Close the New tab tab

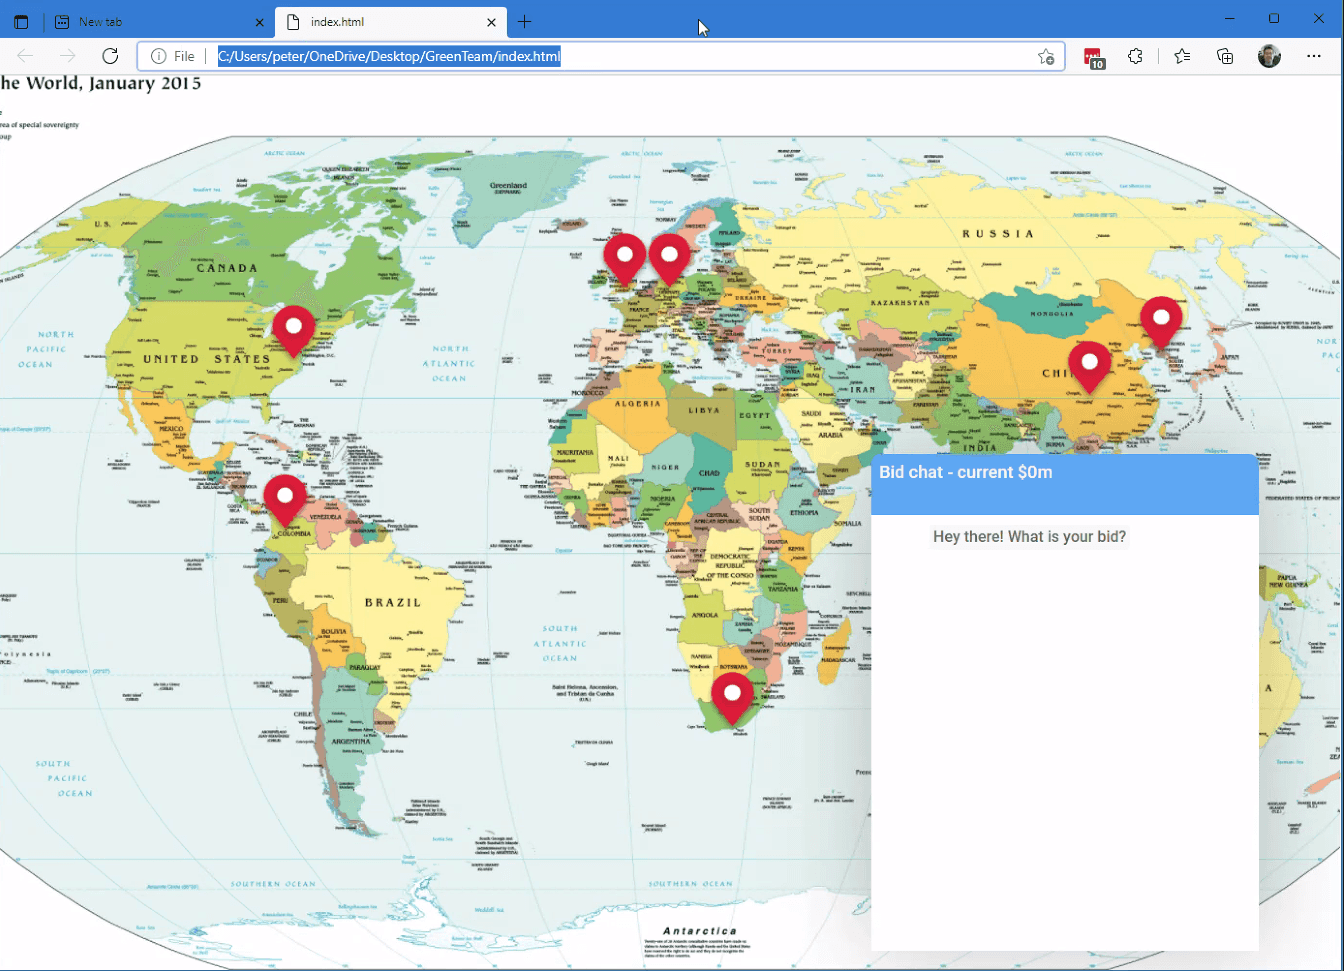[260, 22]
